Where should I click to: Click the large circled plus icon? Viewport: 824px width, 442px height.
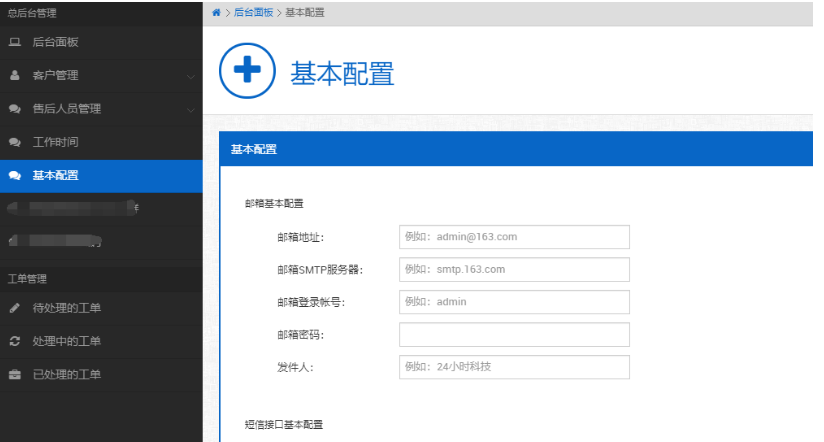247,70
